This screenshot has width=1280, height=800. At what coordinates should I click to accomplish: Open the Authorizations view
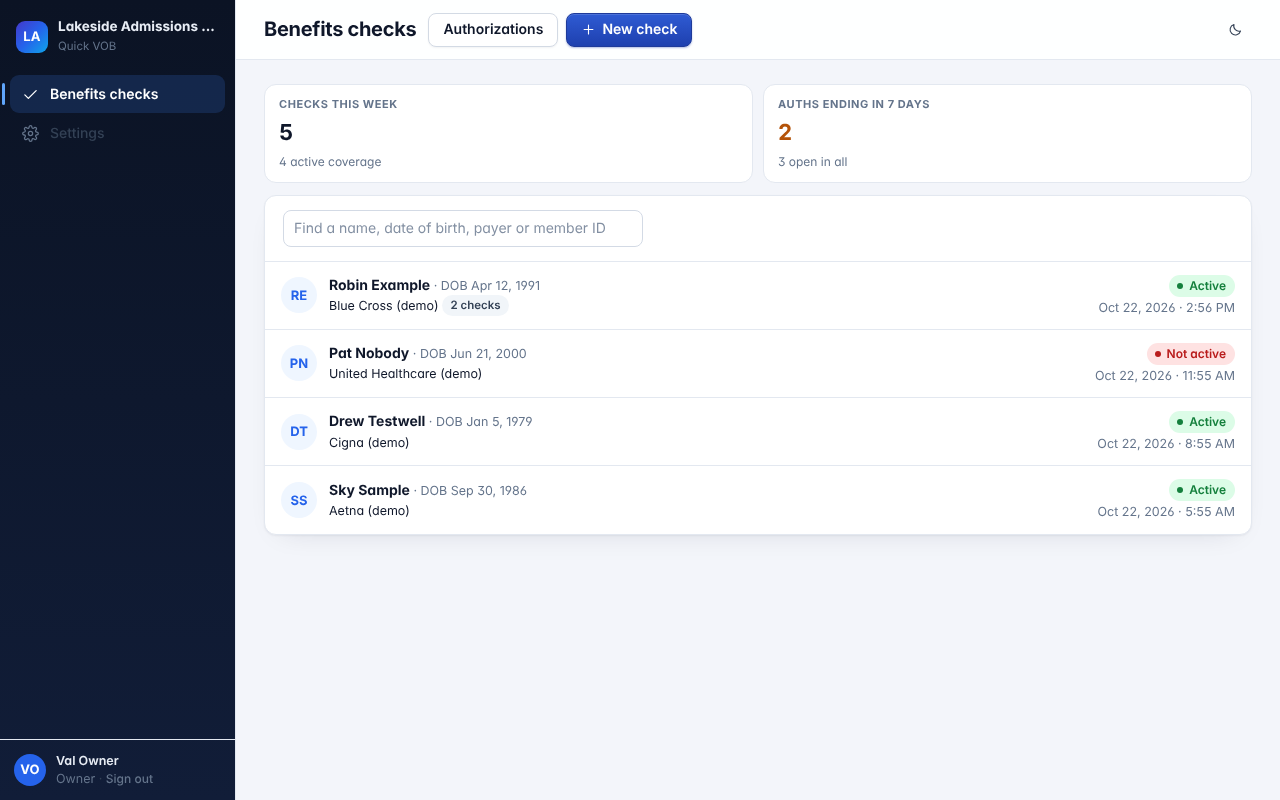[x=493, y=30]
